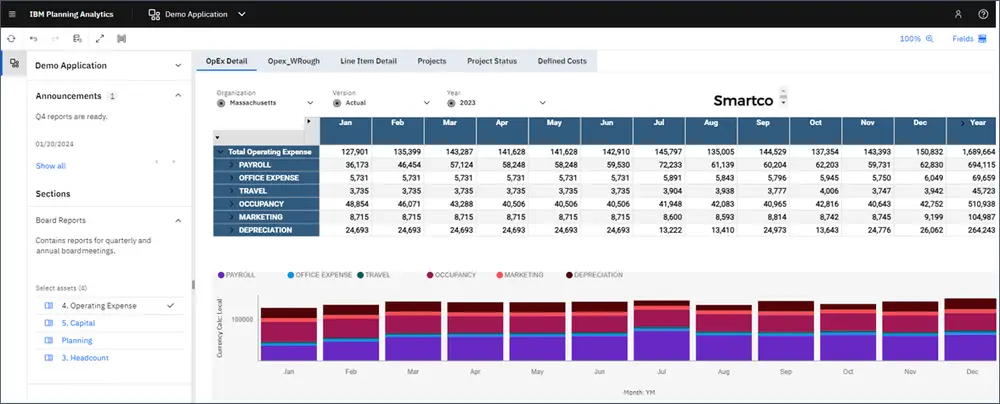Click book icon next to Planning
1000x404 pixels.
click(x=48, y=340)
